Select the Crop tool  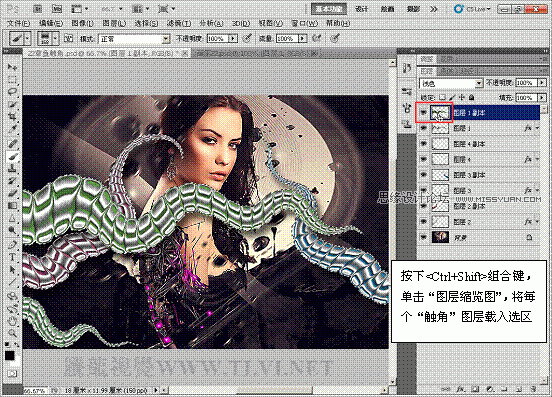(12, 117)
